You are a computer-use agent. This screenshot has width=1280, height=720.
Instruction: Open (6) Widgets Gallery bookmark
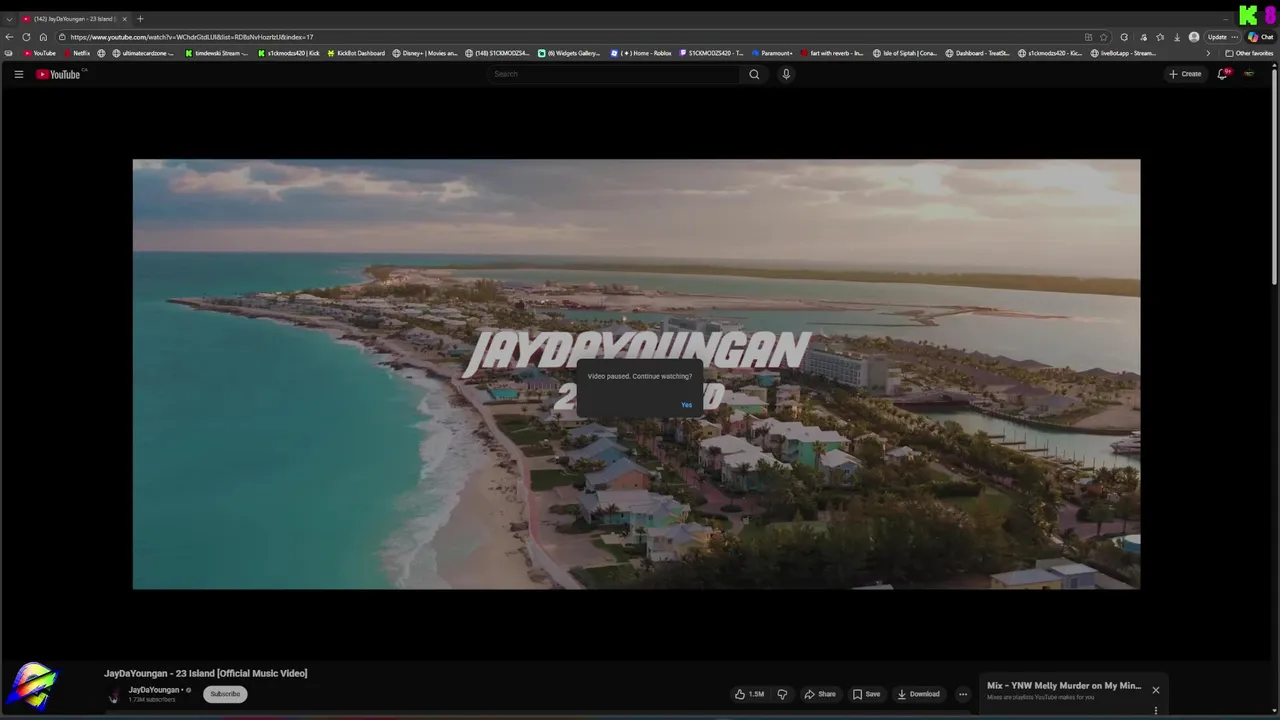pos(569,53)
